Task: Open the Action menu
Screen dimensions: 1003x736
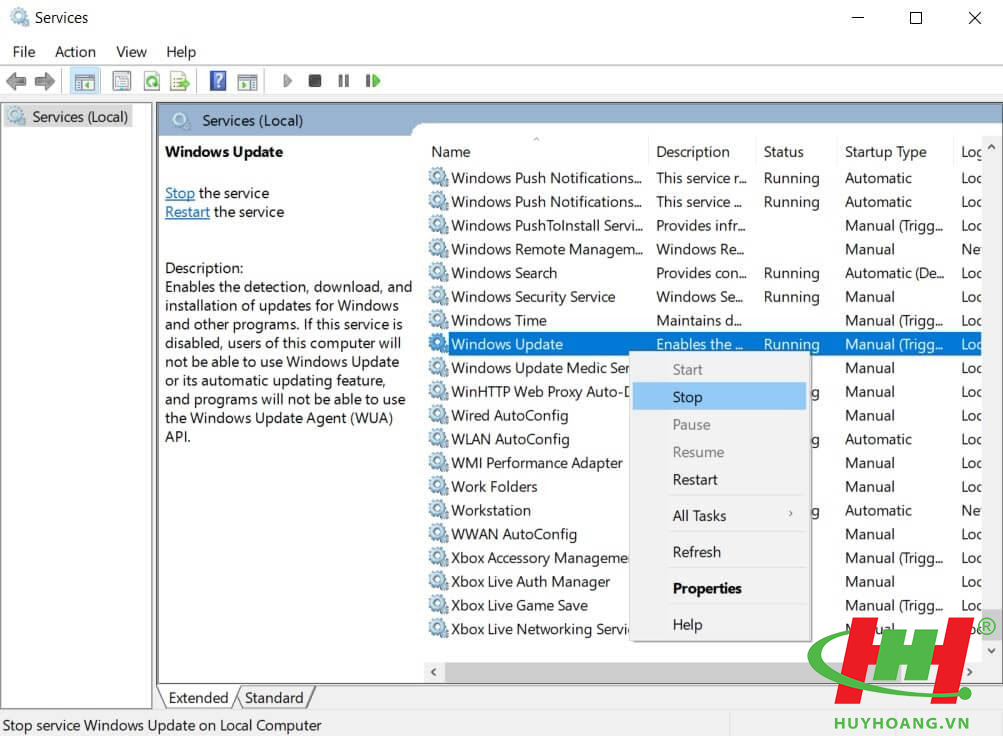Action: 75,52
